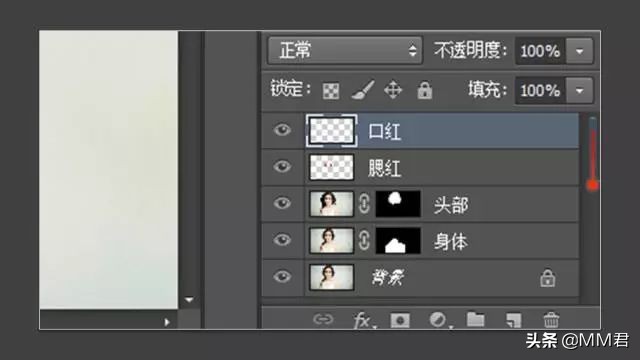This screenshot has height=360, width=640.
Task: Delete layer with the trash icon
Action: tap(551, 320)
